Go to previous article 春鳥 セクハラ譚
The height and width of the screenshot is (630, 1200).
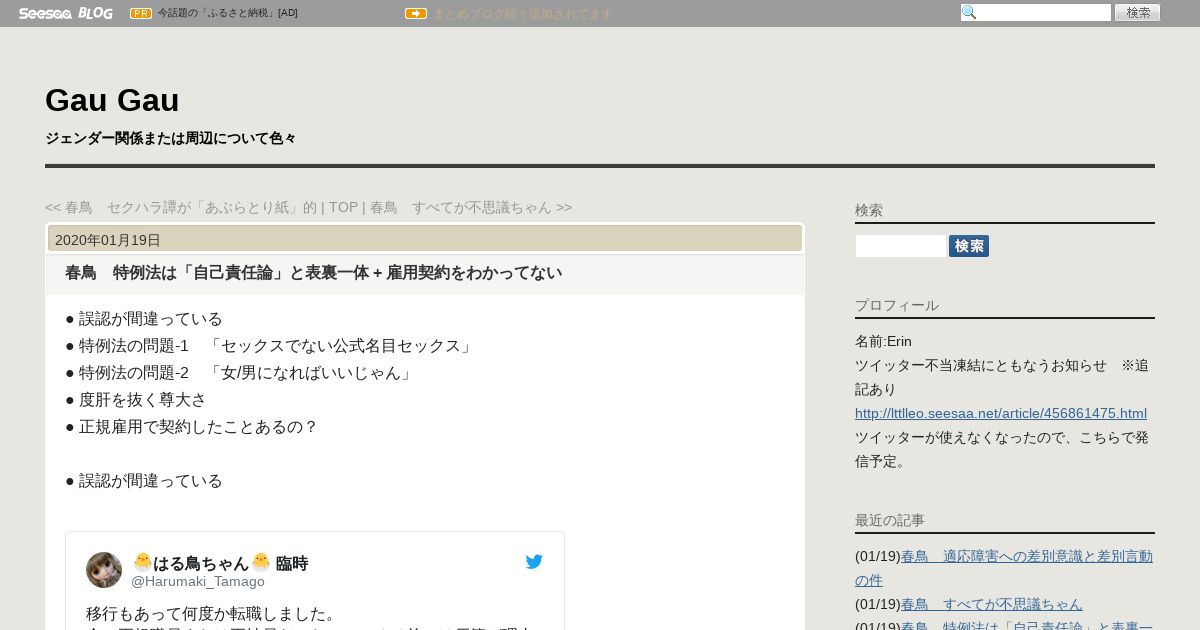click(x=181, y=207)
